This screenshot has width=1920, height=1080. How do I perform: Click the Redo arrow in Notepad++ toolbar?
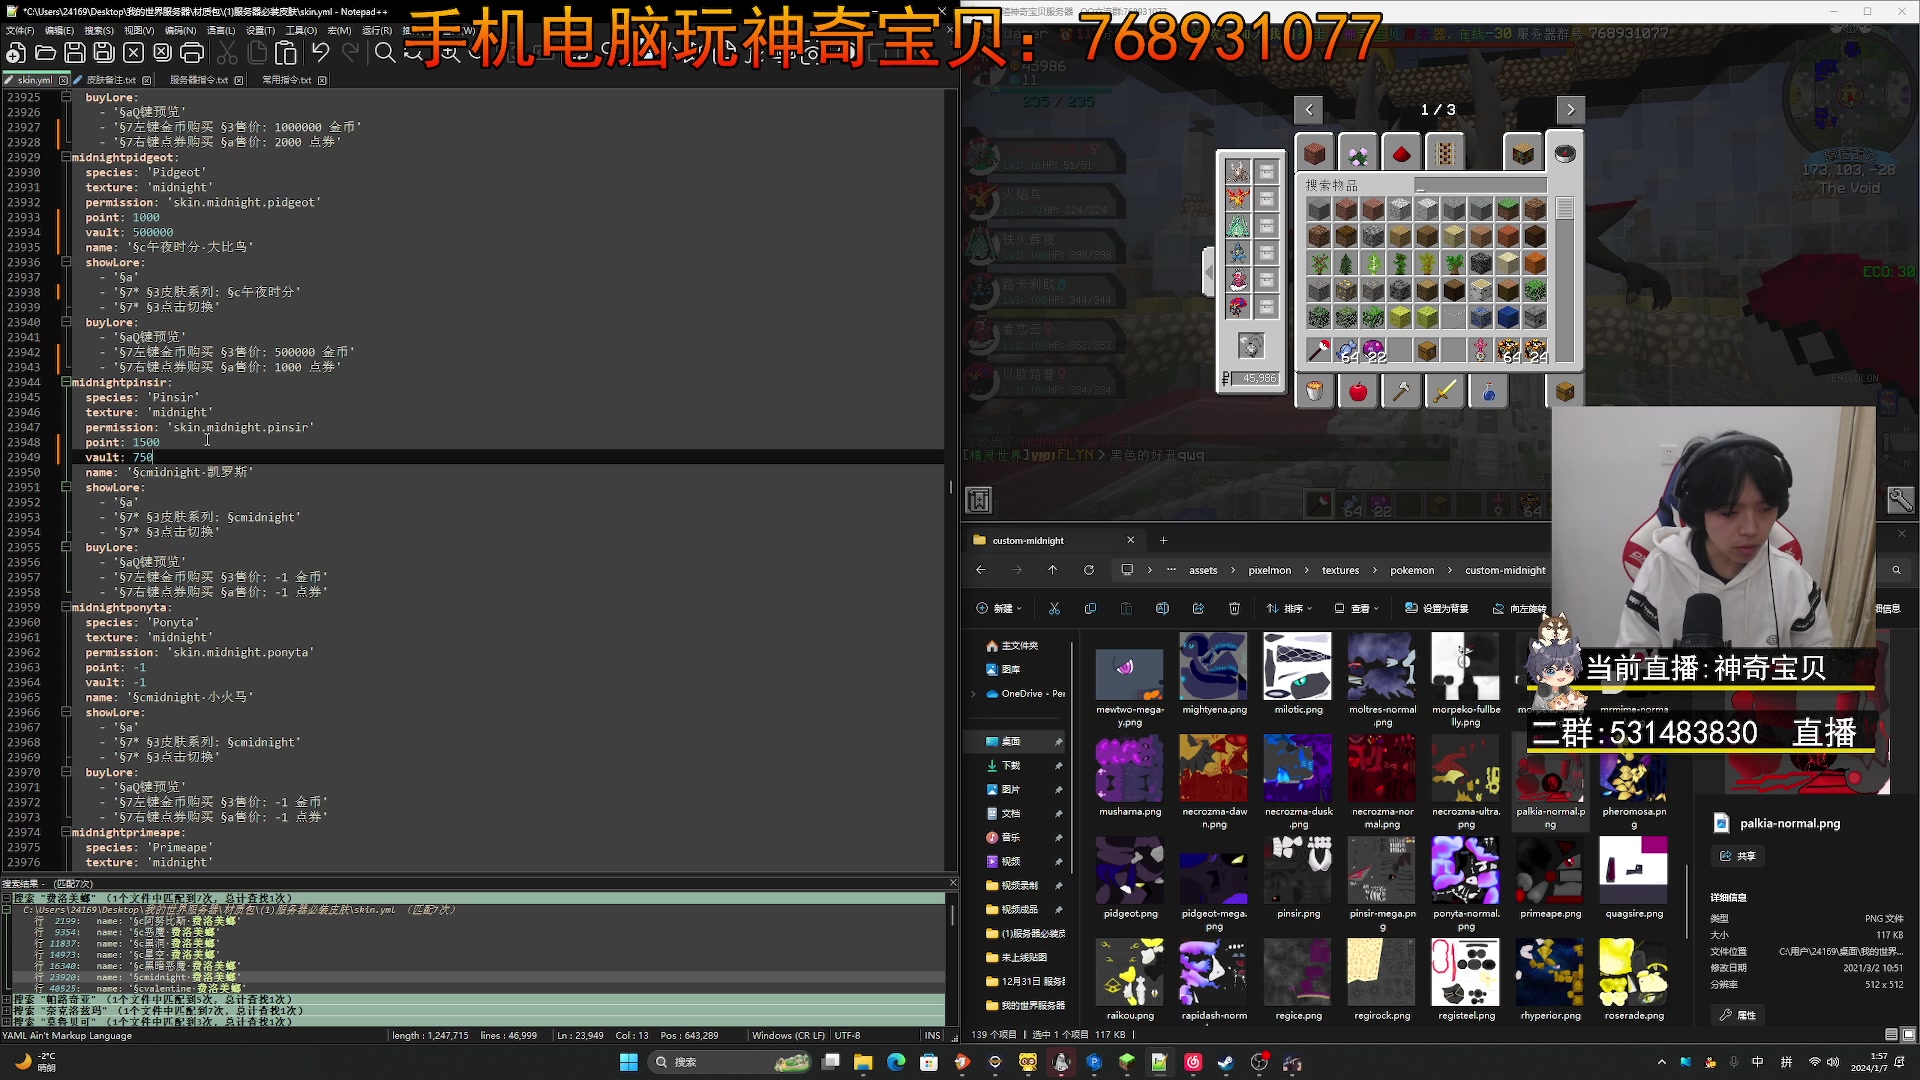pos(350,53)
